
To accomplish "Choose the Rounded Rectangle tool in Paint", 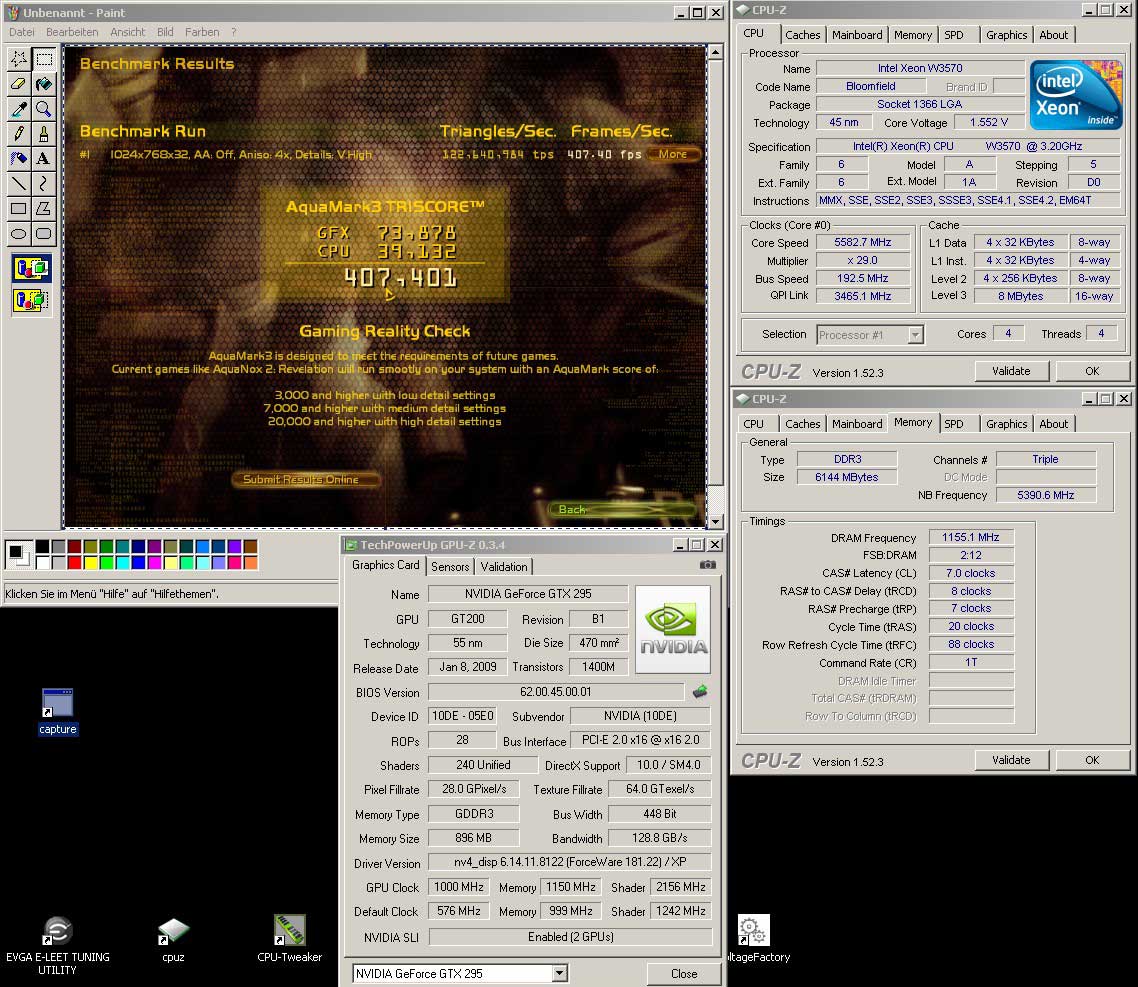I will [x=44, y=233].
